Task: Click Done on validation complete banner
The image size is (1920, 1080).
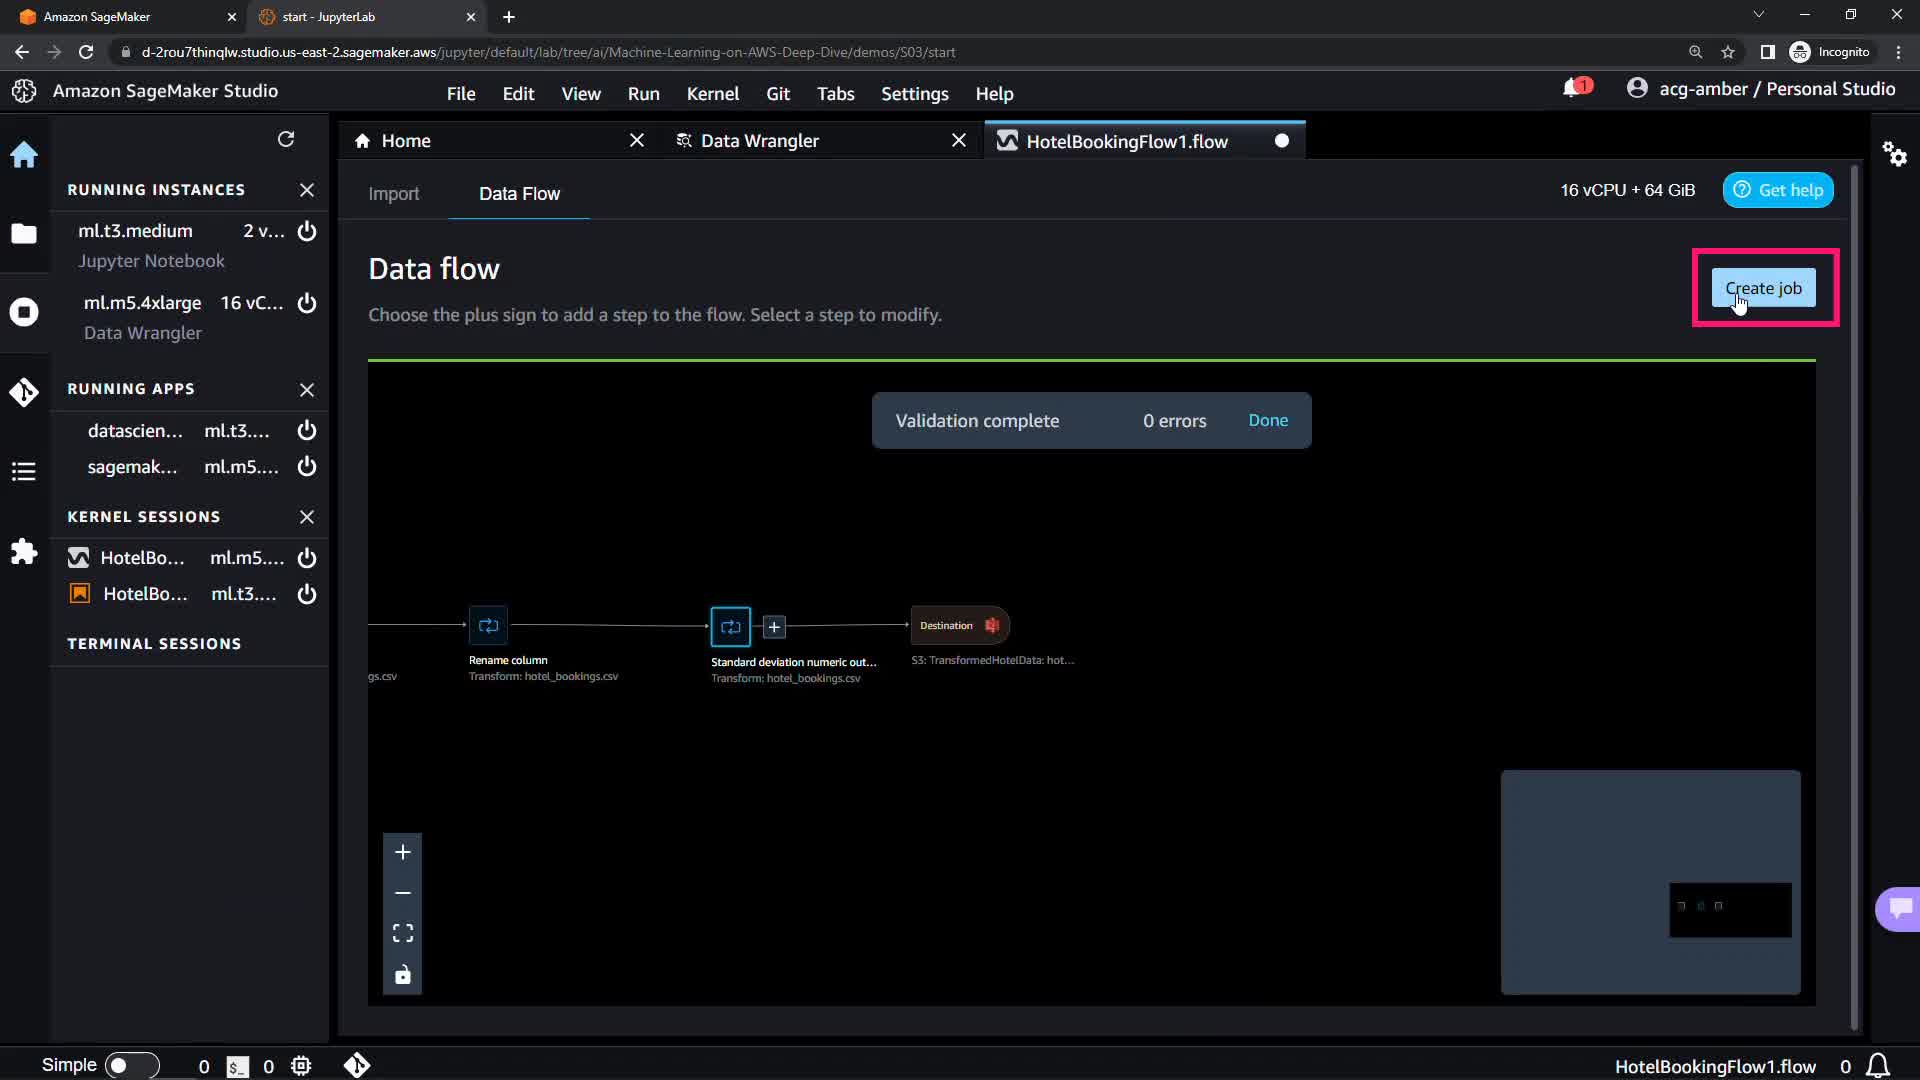Action: tap(1268, 421)
